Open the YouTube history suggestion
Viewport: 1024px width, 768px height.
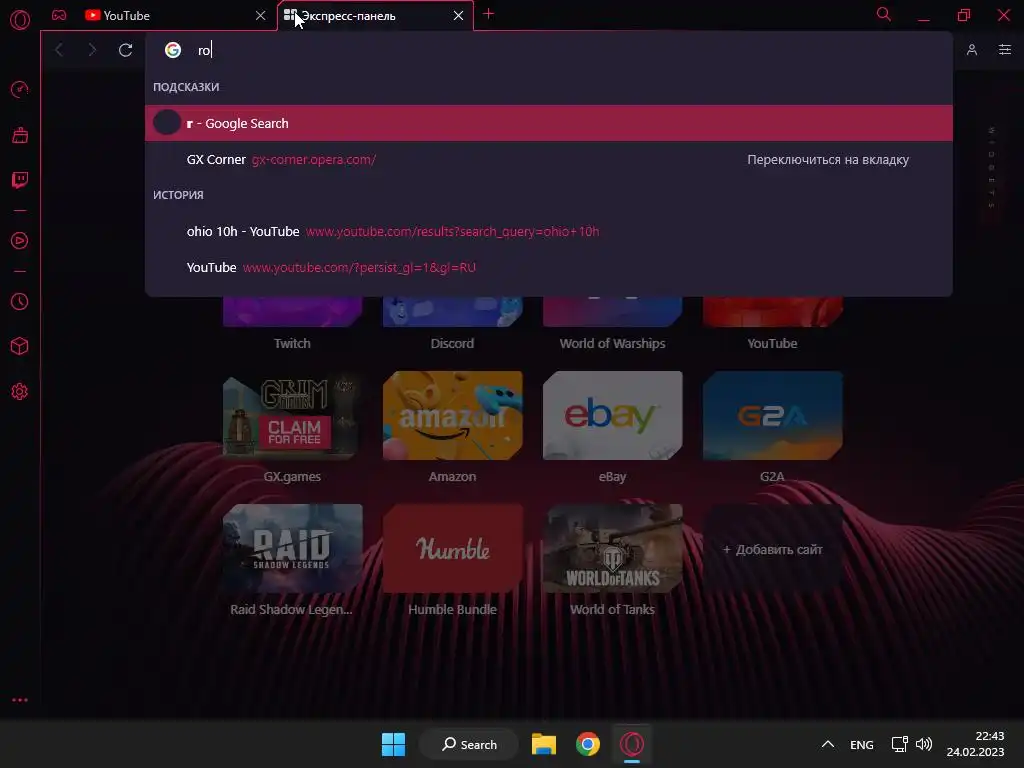click(549, 267)
